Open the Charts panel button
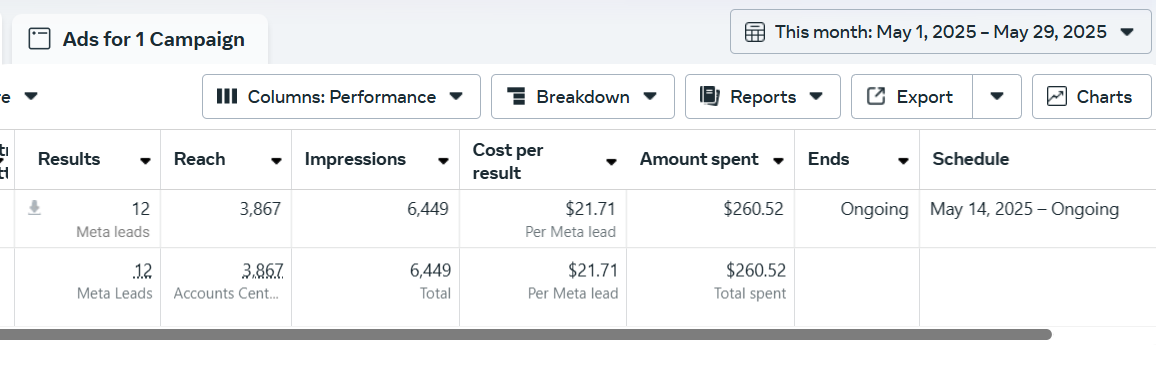The image size is (1156, 382). 1091,97
